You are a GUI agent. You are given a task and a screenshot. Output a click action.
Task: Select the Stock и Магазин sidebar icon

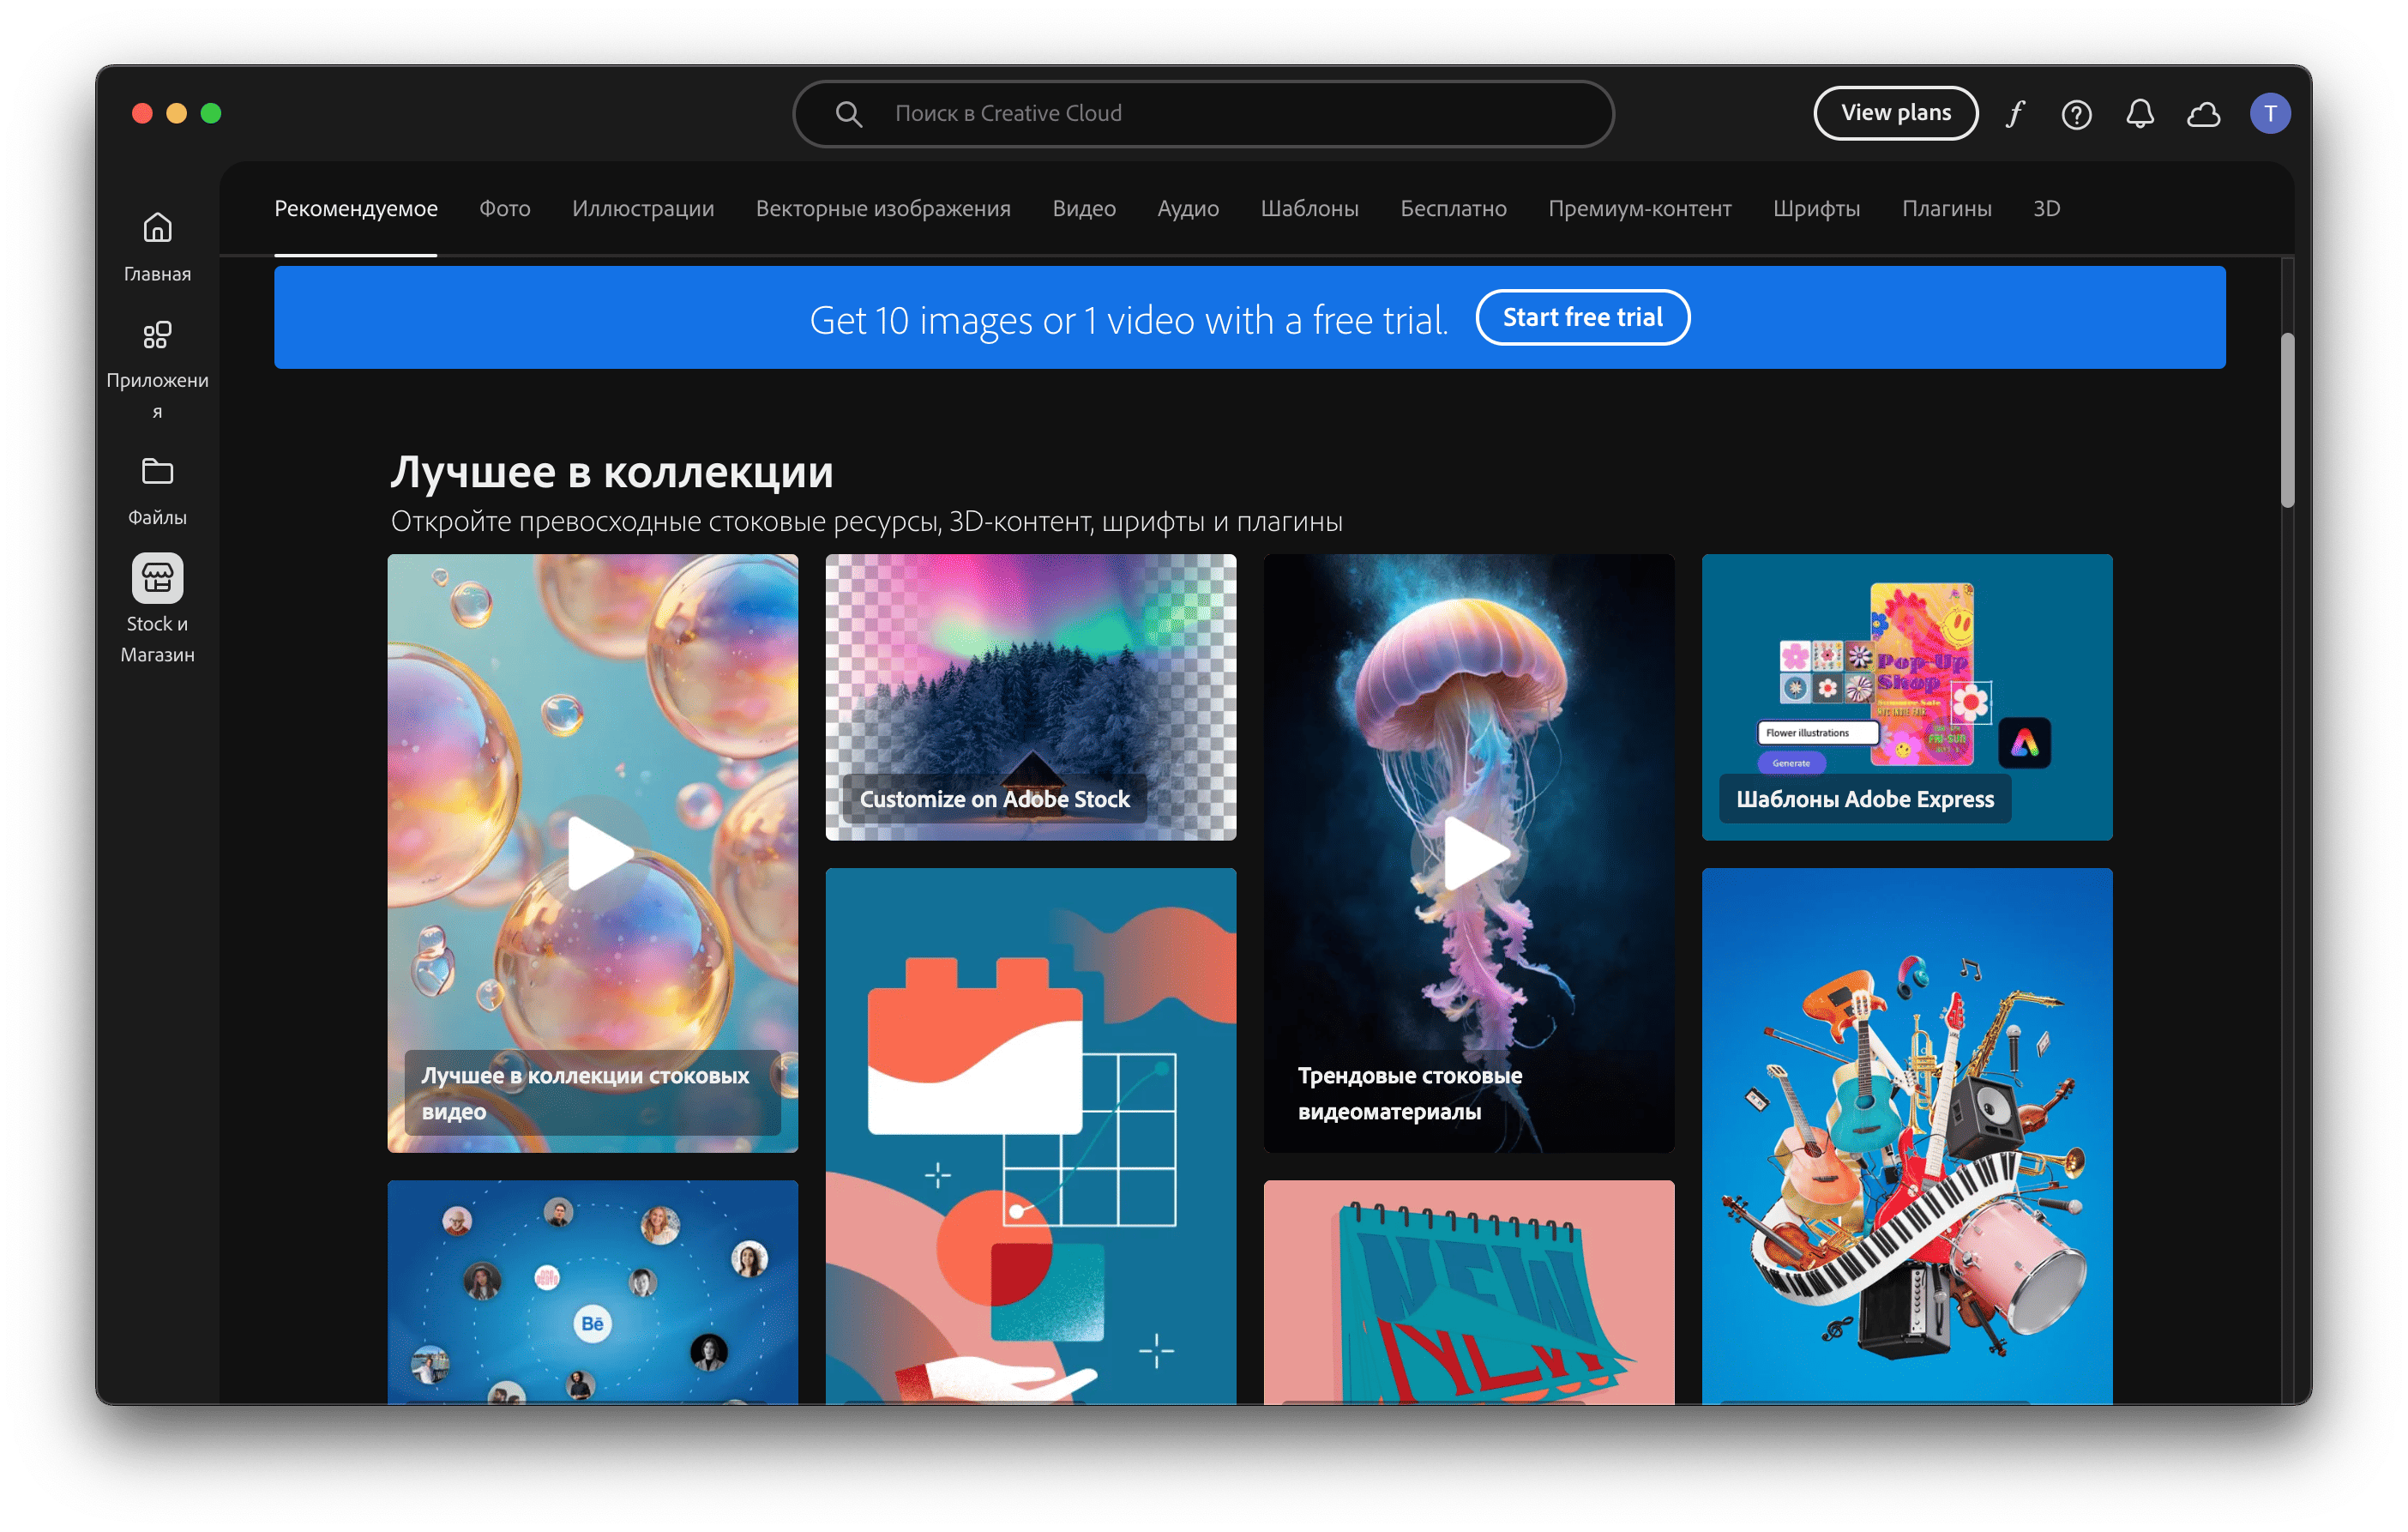(x=157, y=578)
